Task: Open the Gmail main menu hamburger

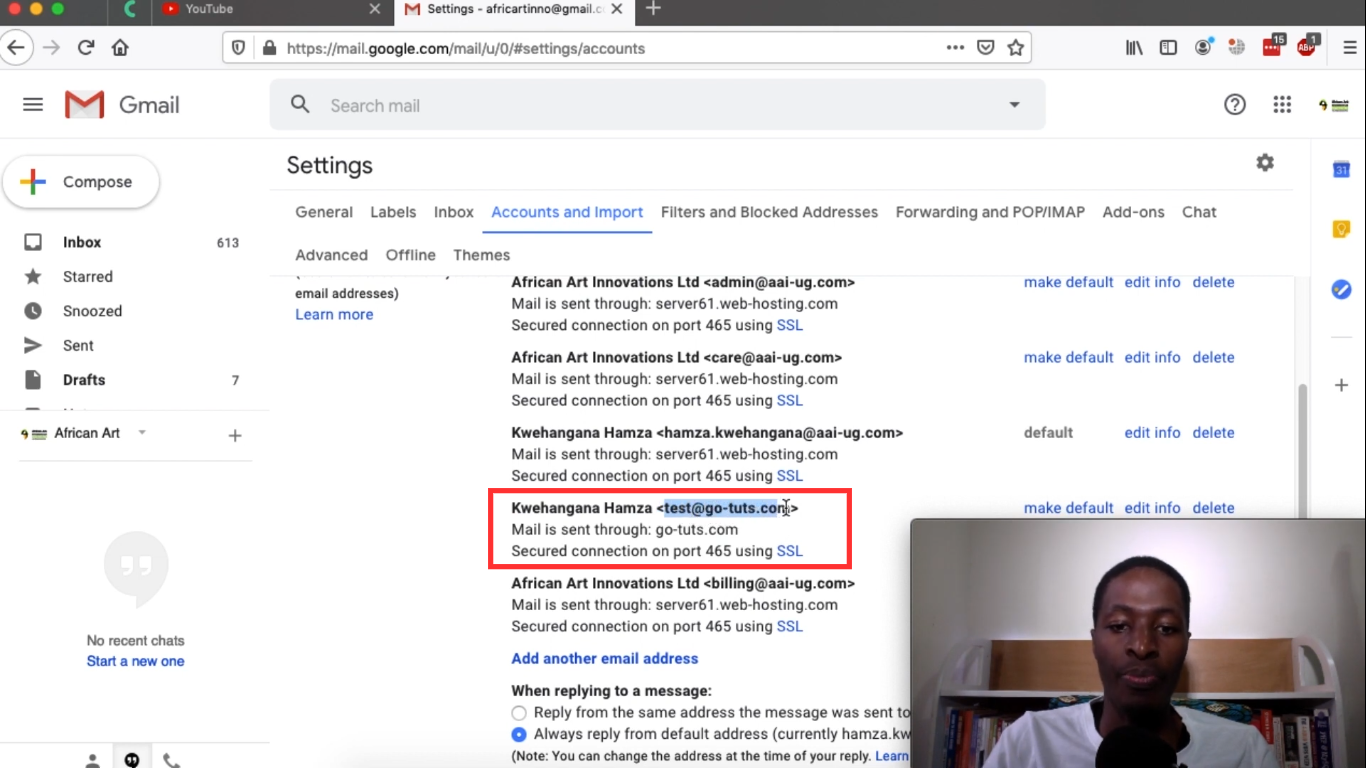Action: 33,105
